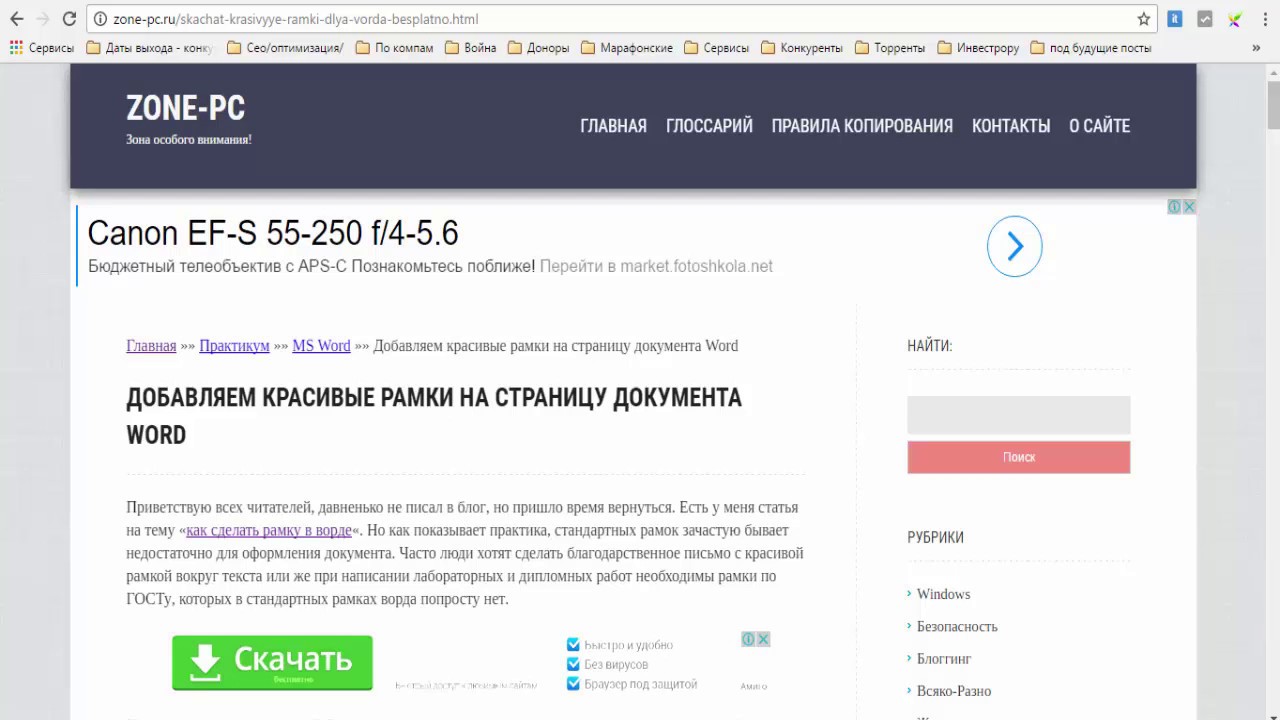
Task: Follow the Главная breadcrumb link
Action: [x=151, y=346]
